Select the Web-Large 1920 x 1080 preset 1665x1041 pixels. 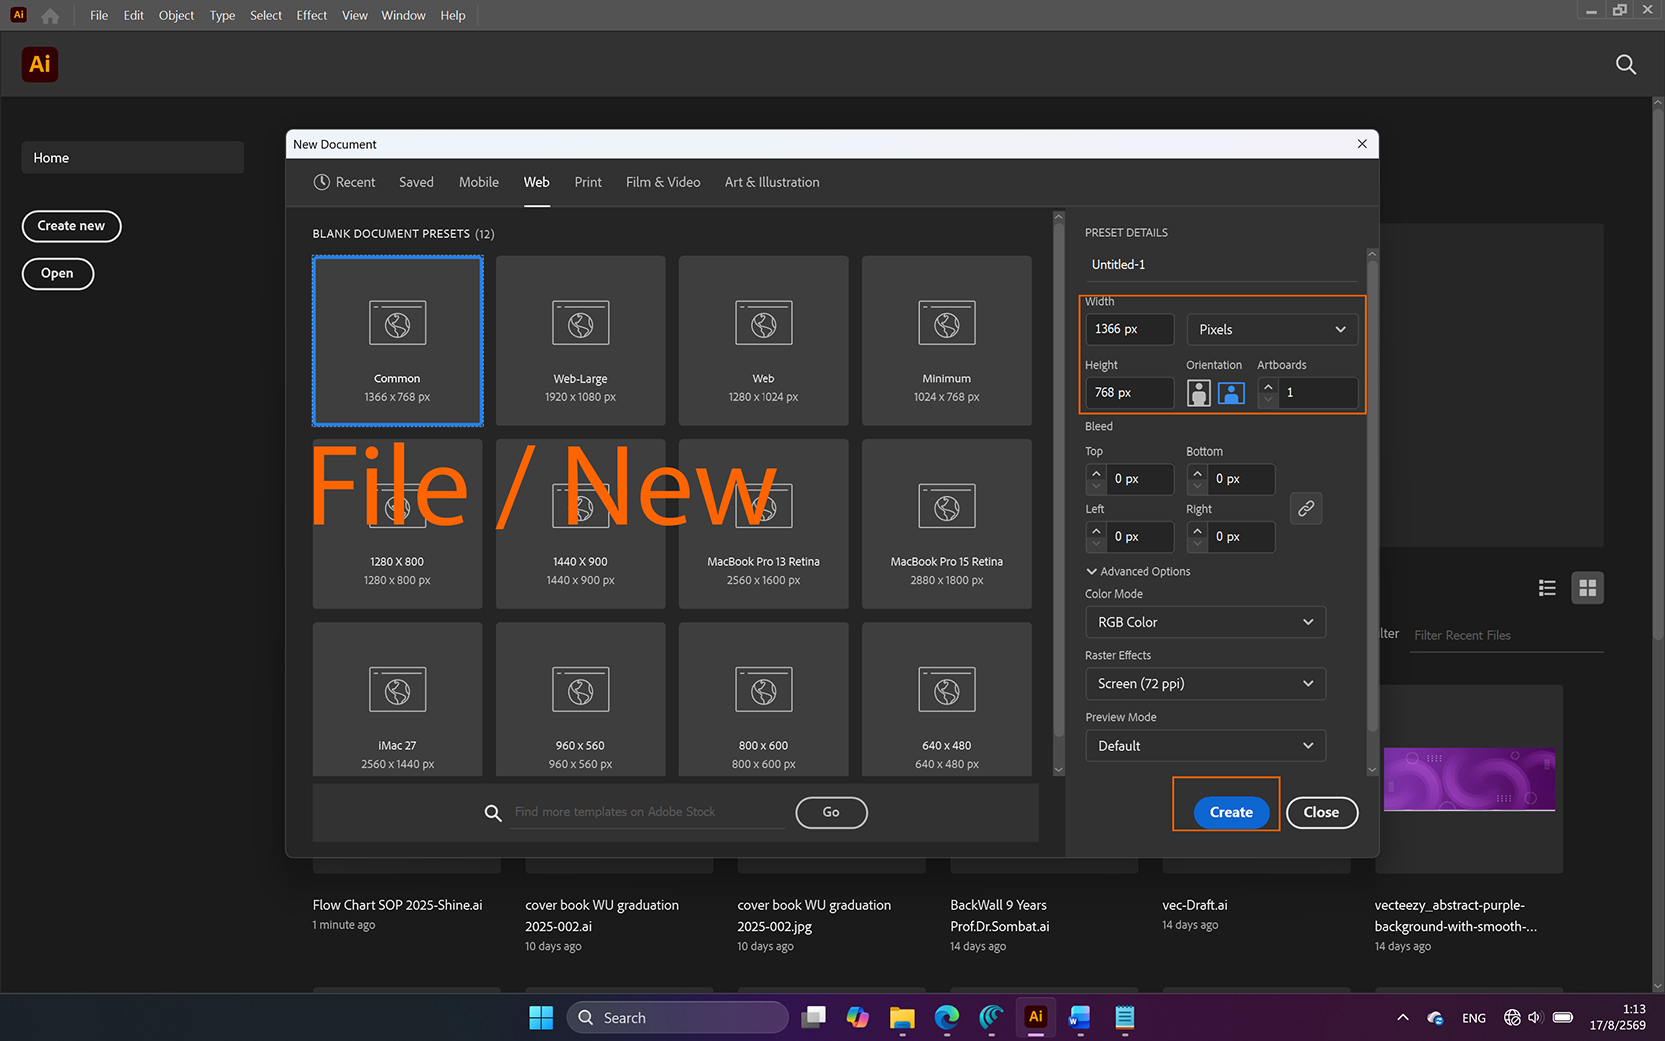(580, 340)
